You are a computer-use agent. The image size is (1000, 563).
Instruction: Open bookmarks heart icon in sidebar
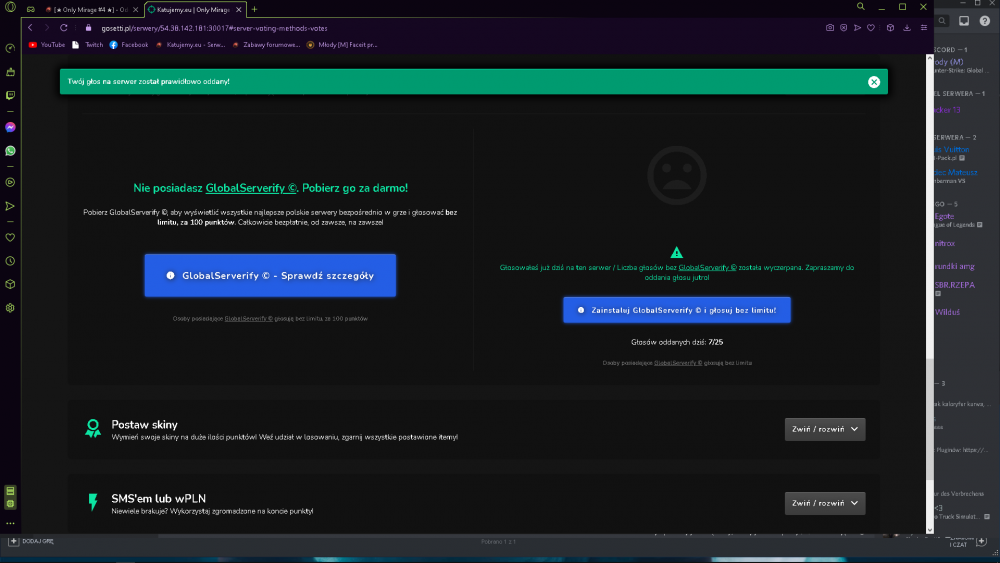pos(10,237)
